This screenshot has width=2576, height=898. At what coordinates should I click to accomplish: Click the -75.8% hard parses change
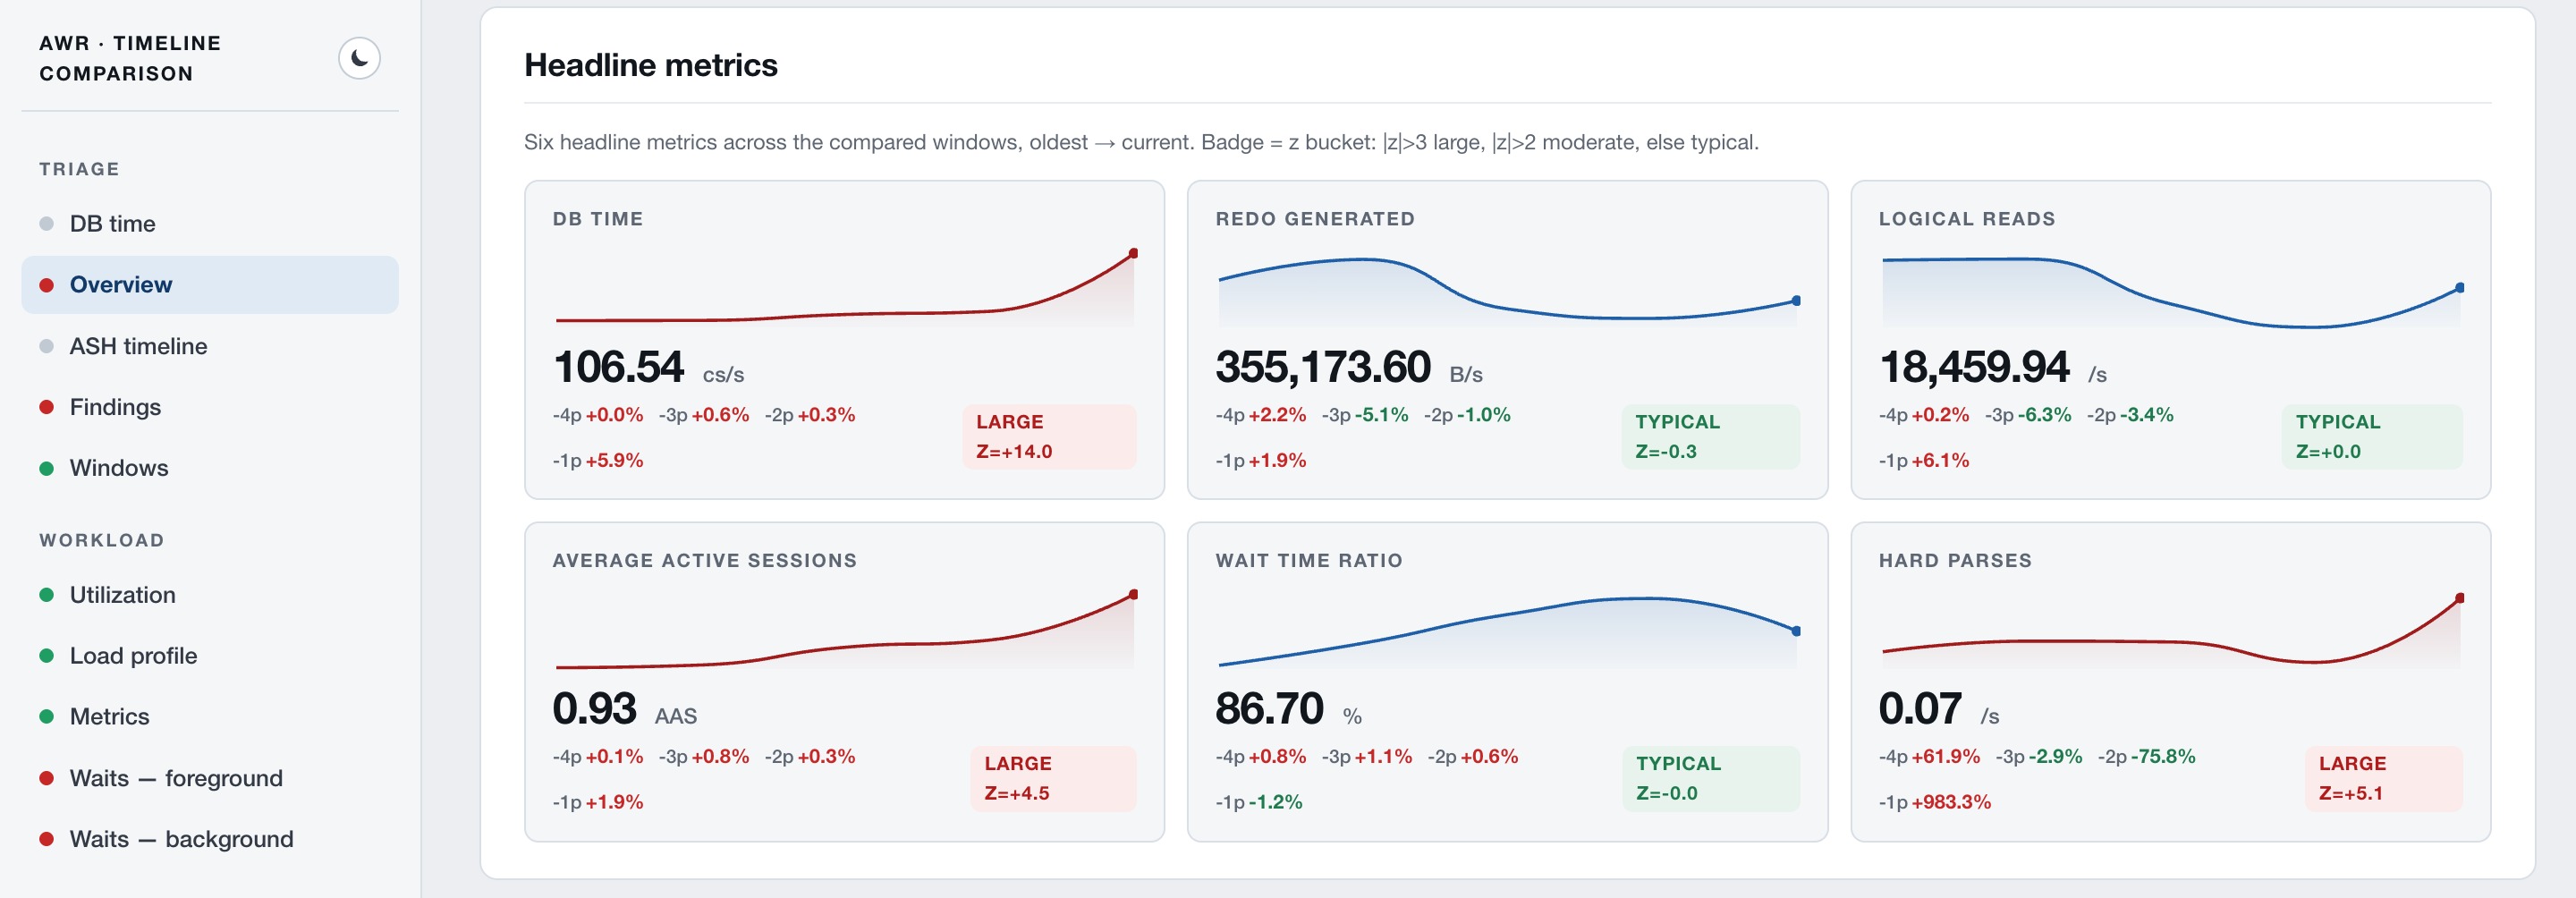point(2163,756)
